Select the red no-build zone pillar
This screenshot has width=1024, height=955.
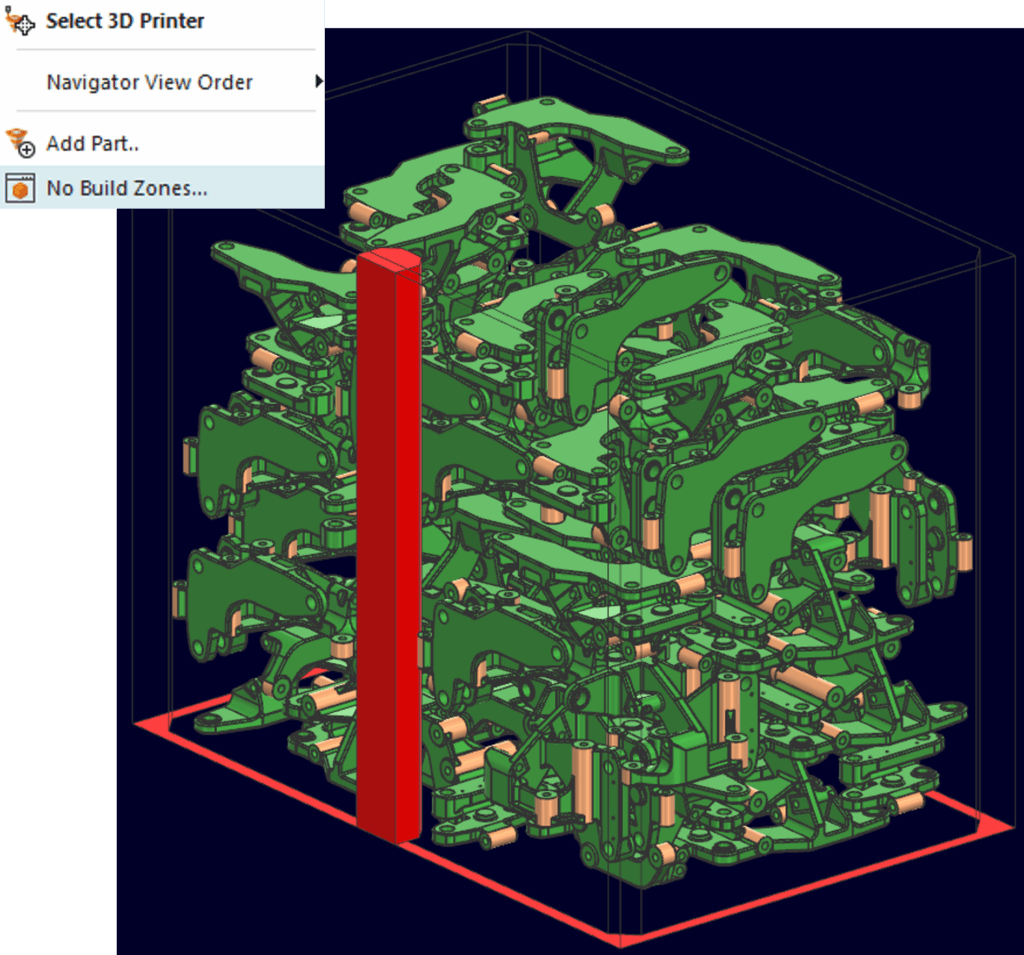click(385, 550)
